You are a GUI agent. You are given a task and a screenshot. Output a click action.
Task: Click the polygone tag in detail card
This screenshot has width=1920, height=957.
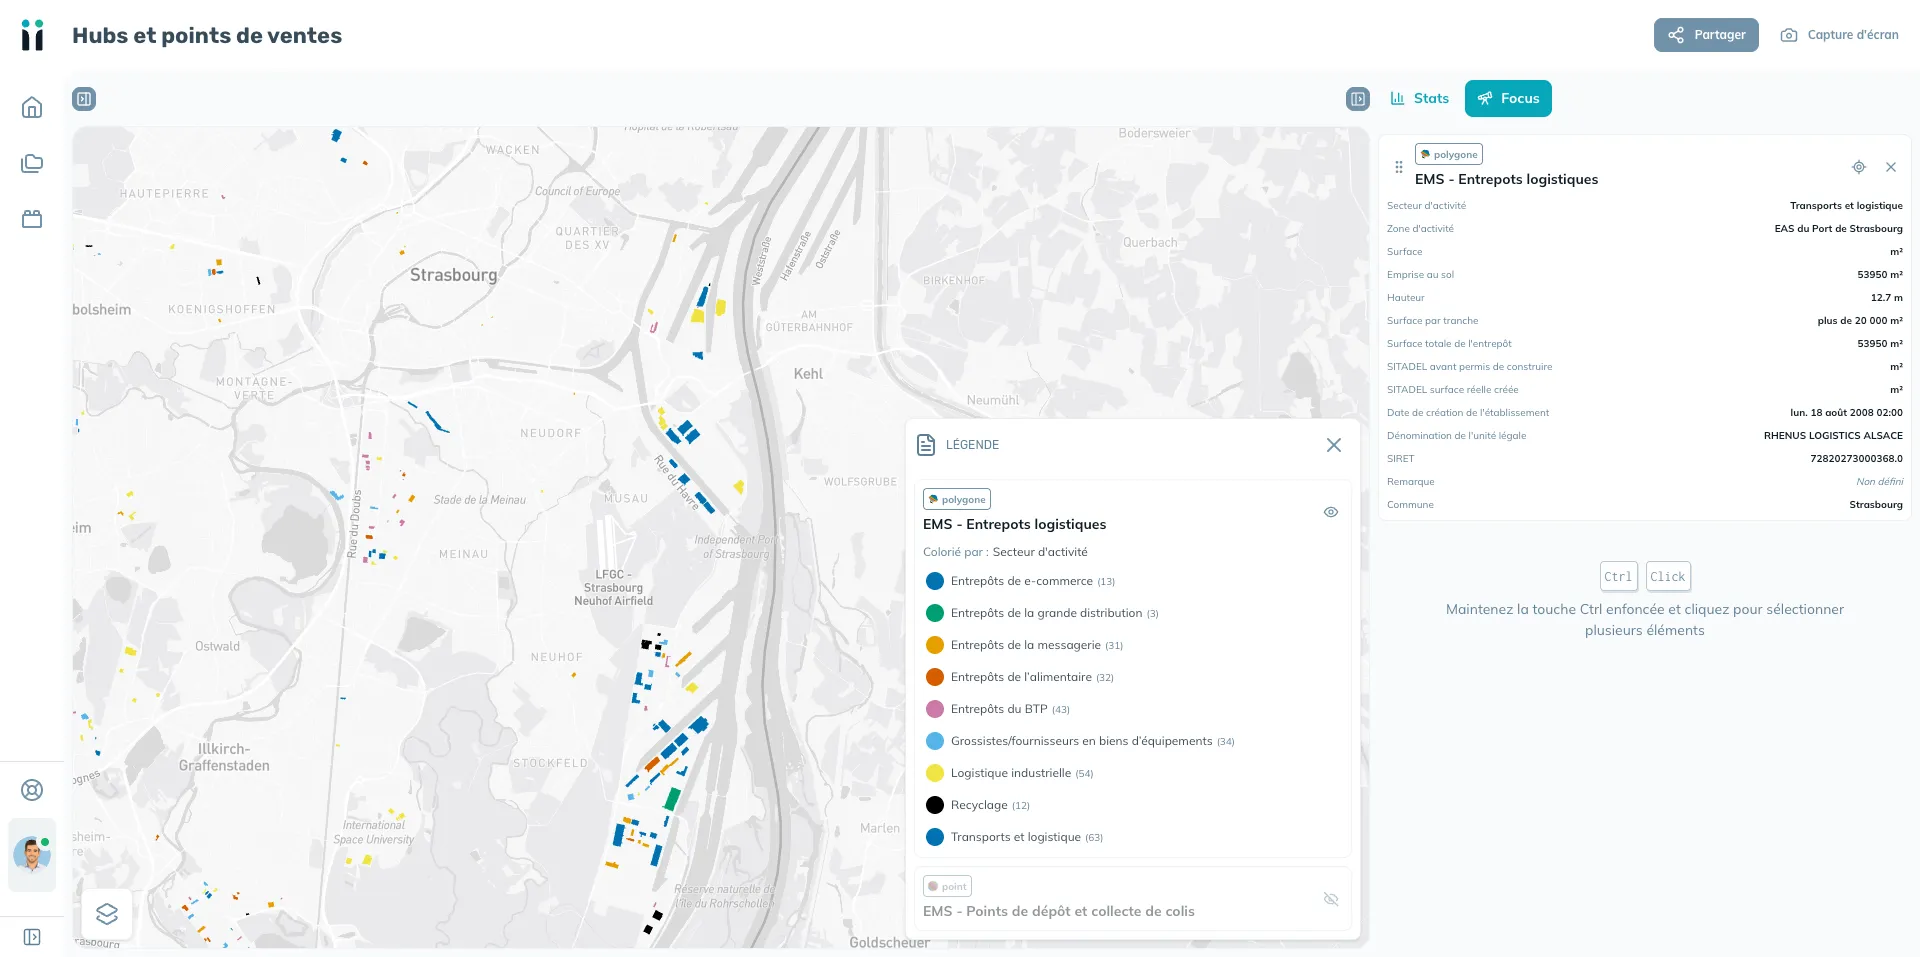click(x=1449, y=154)
